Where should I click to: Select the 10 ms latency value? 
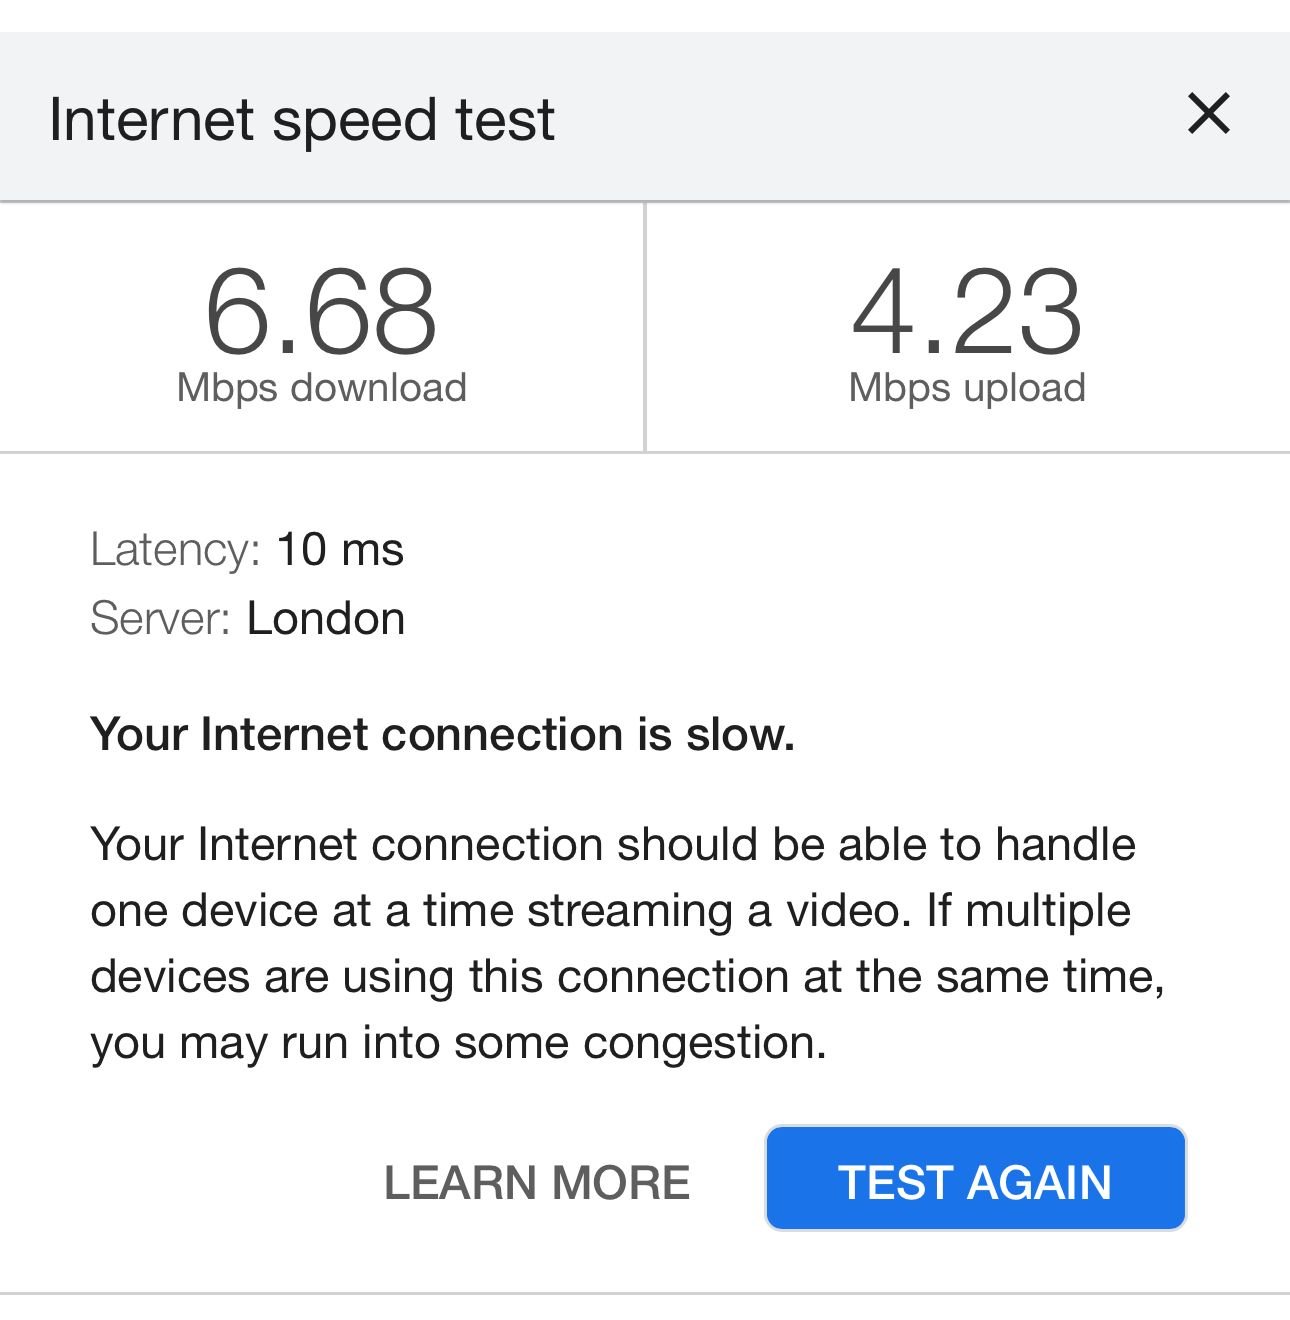pyautogui.click(x=340, y=550)
